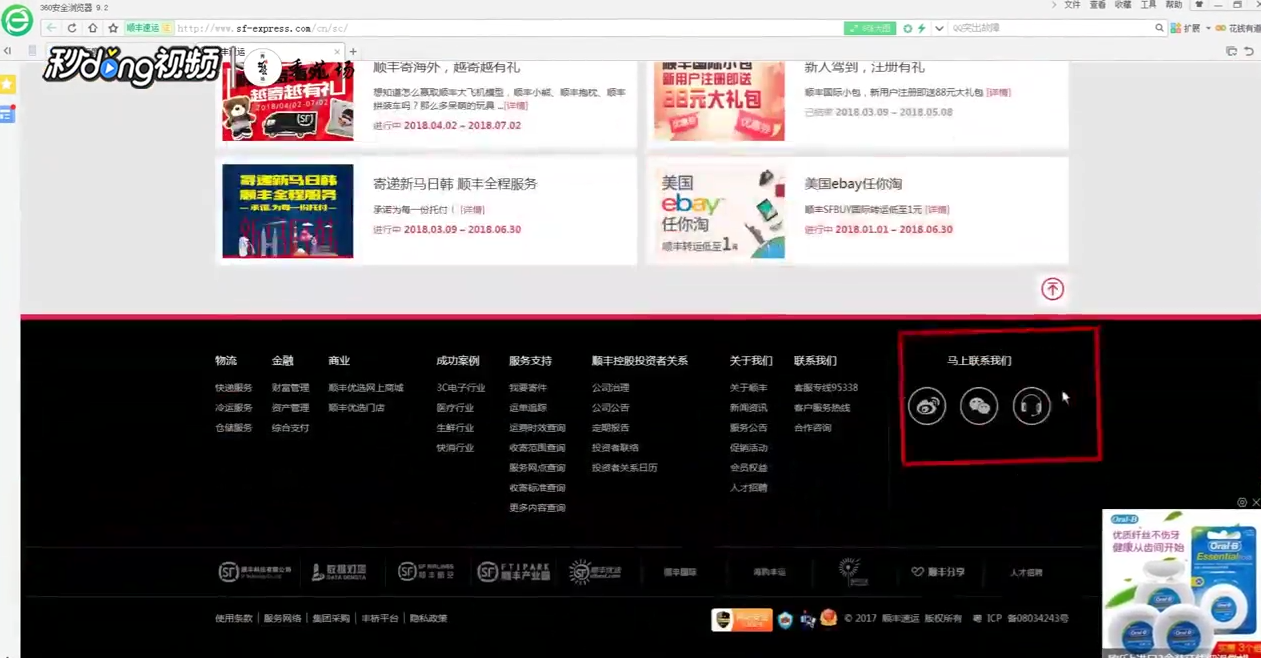This screenshot has height=658, width=1261.
Task: Click the green toolbar button in address bar
Action: point(869,28)
